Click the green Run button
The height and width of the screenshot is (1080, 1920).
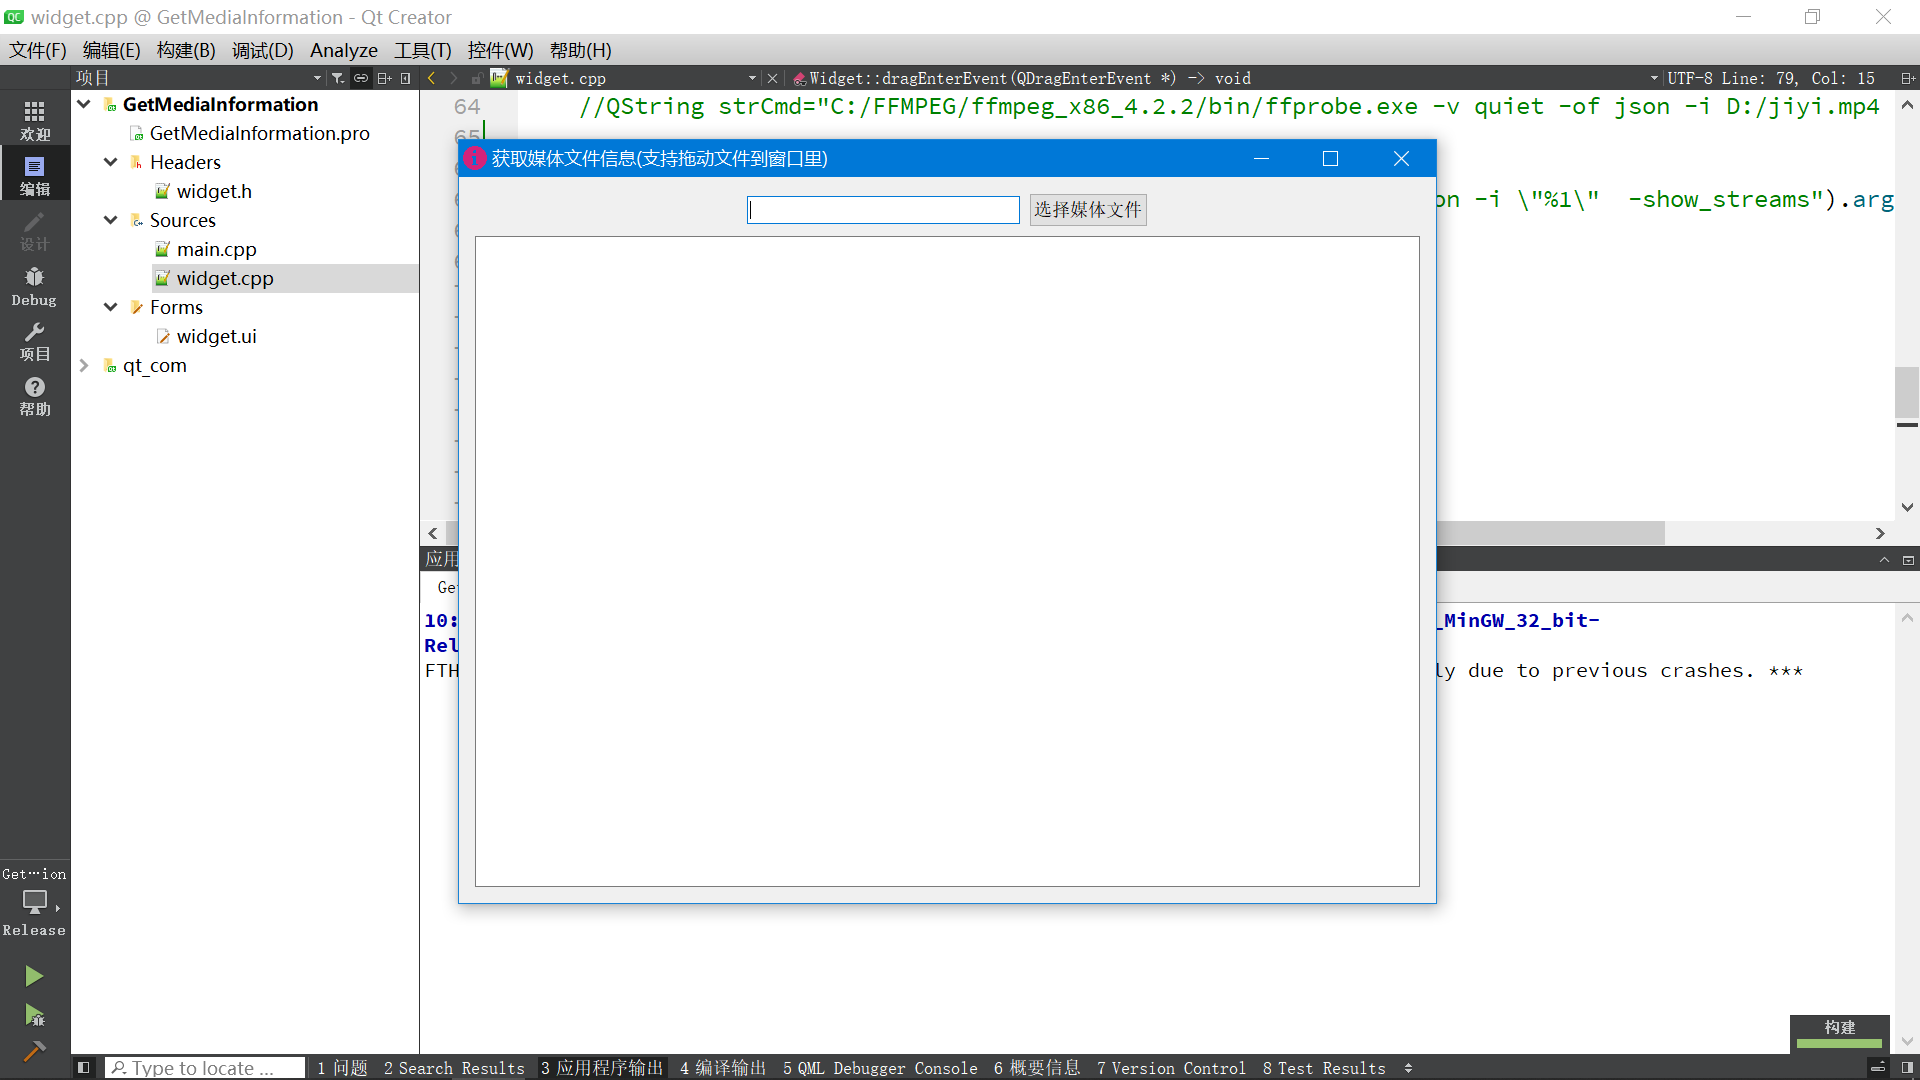click(x=34, y=975)
